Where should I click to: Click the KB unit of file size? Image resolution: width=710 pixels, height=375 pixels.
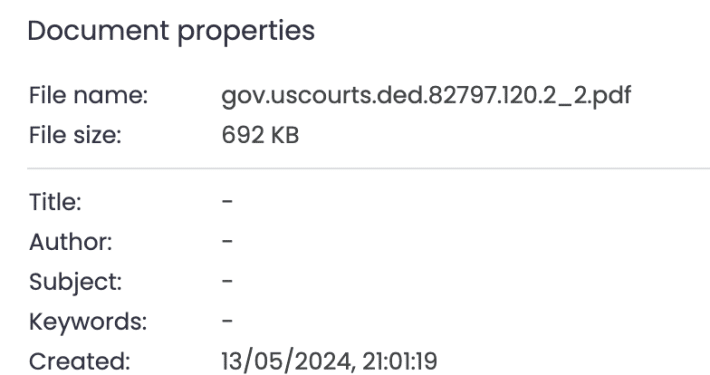coord(285,135)
